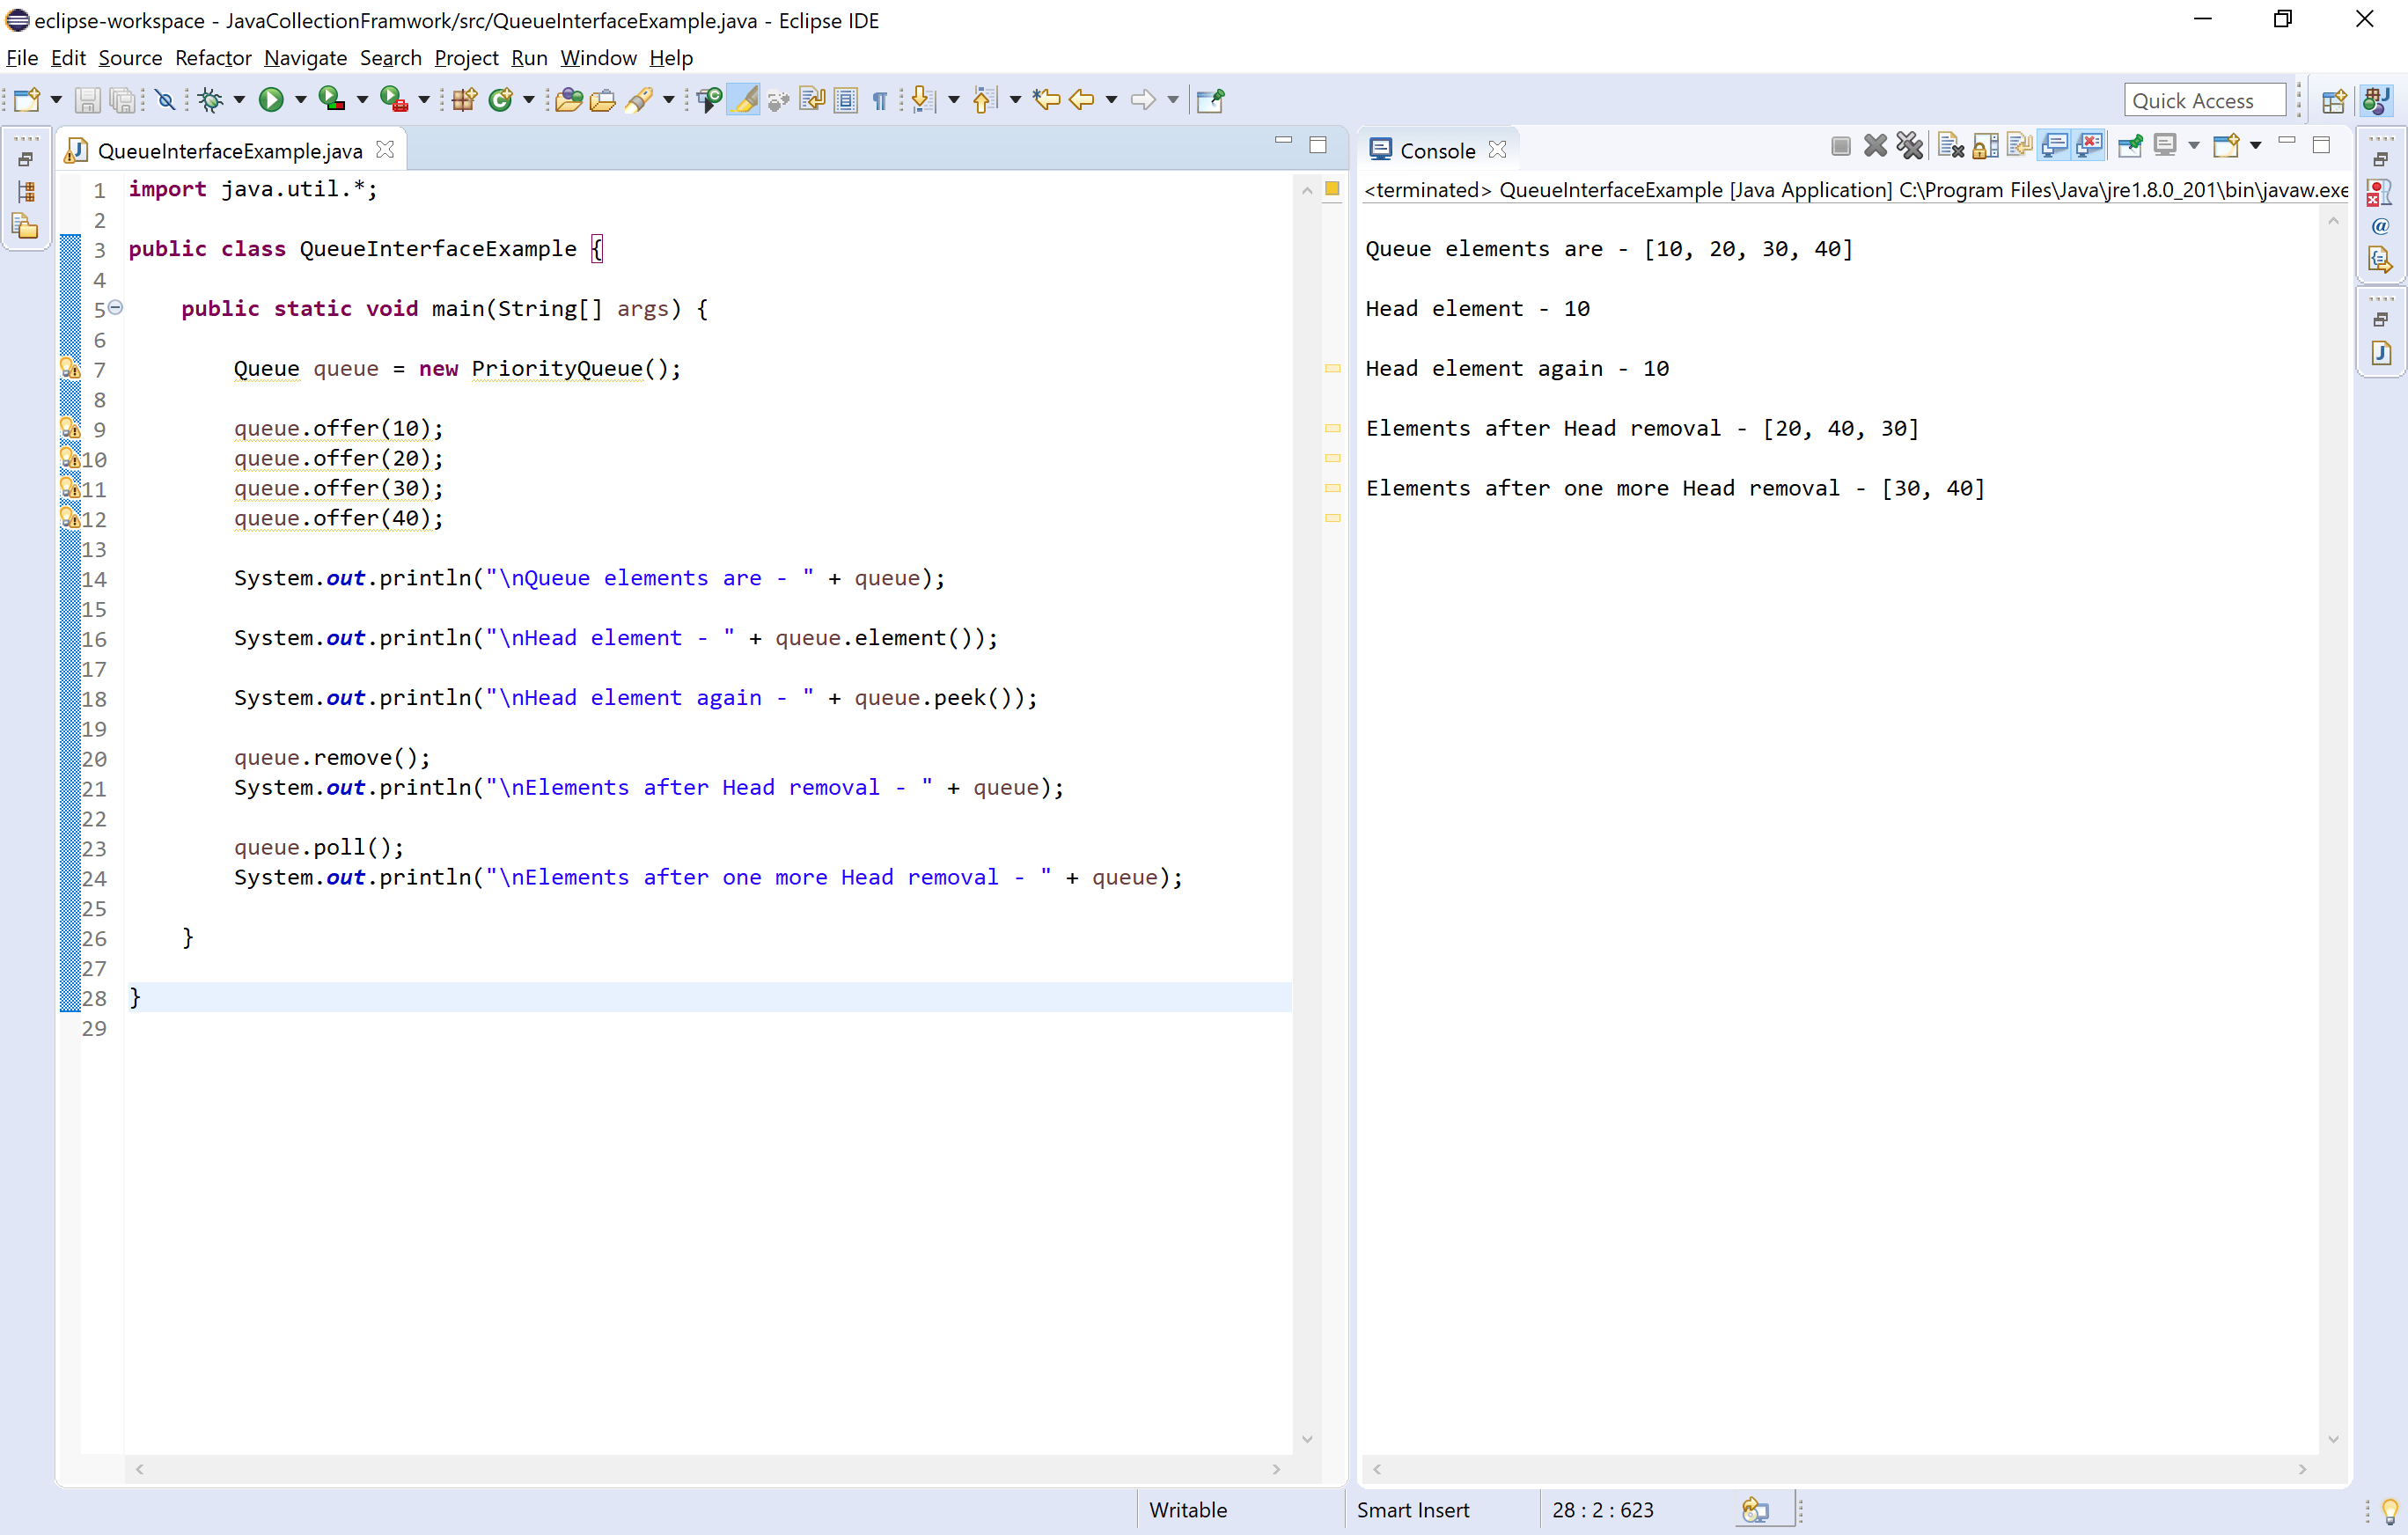Collapse the main method fold on line 5
Image resolution: width=2408 pixels, height=1535 pixels.
[116, 308]
